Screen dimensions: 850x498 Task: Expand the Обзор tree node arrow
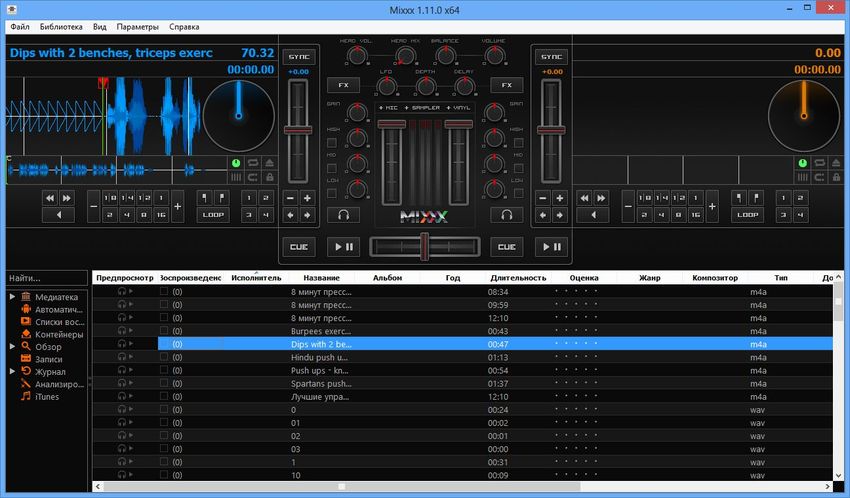12,347
